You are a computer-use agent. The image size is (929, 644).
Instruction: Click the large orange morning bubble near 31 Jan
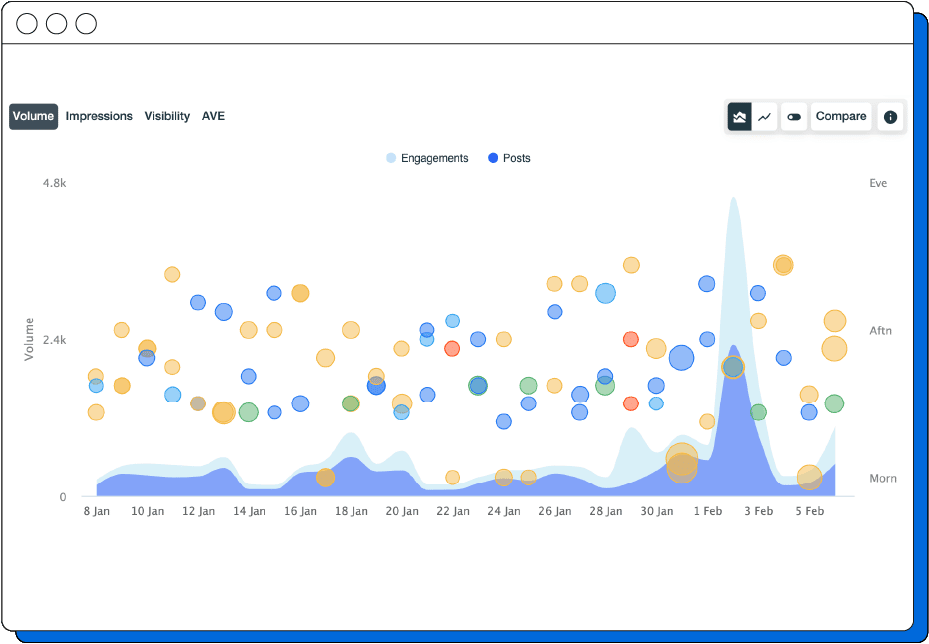[x=681, y=462]
